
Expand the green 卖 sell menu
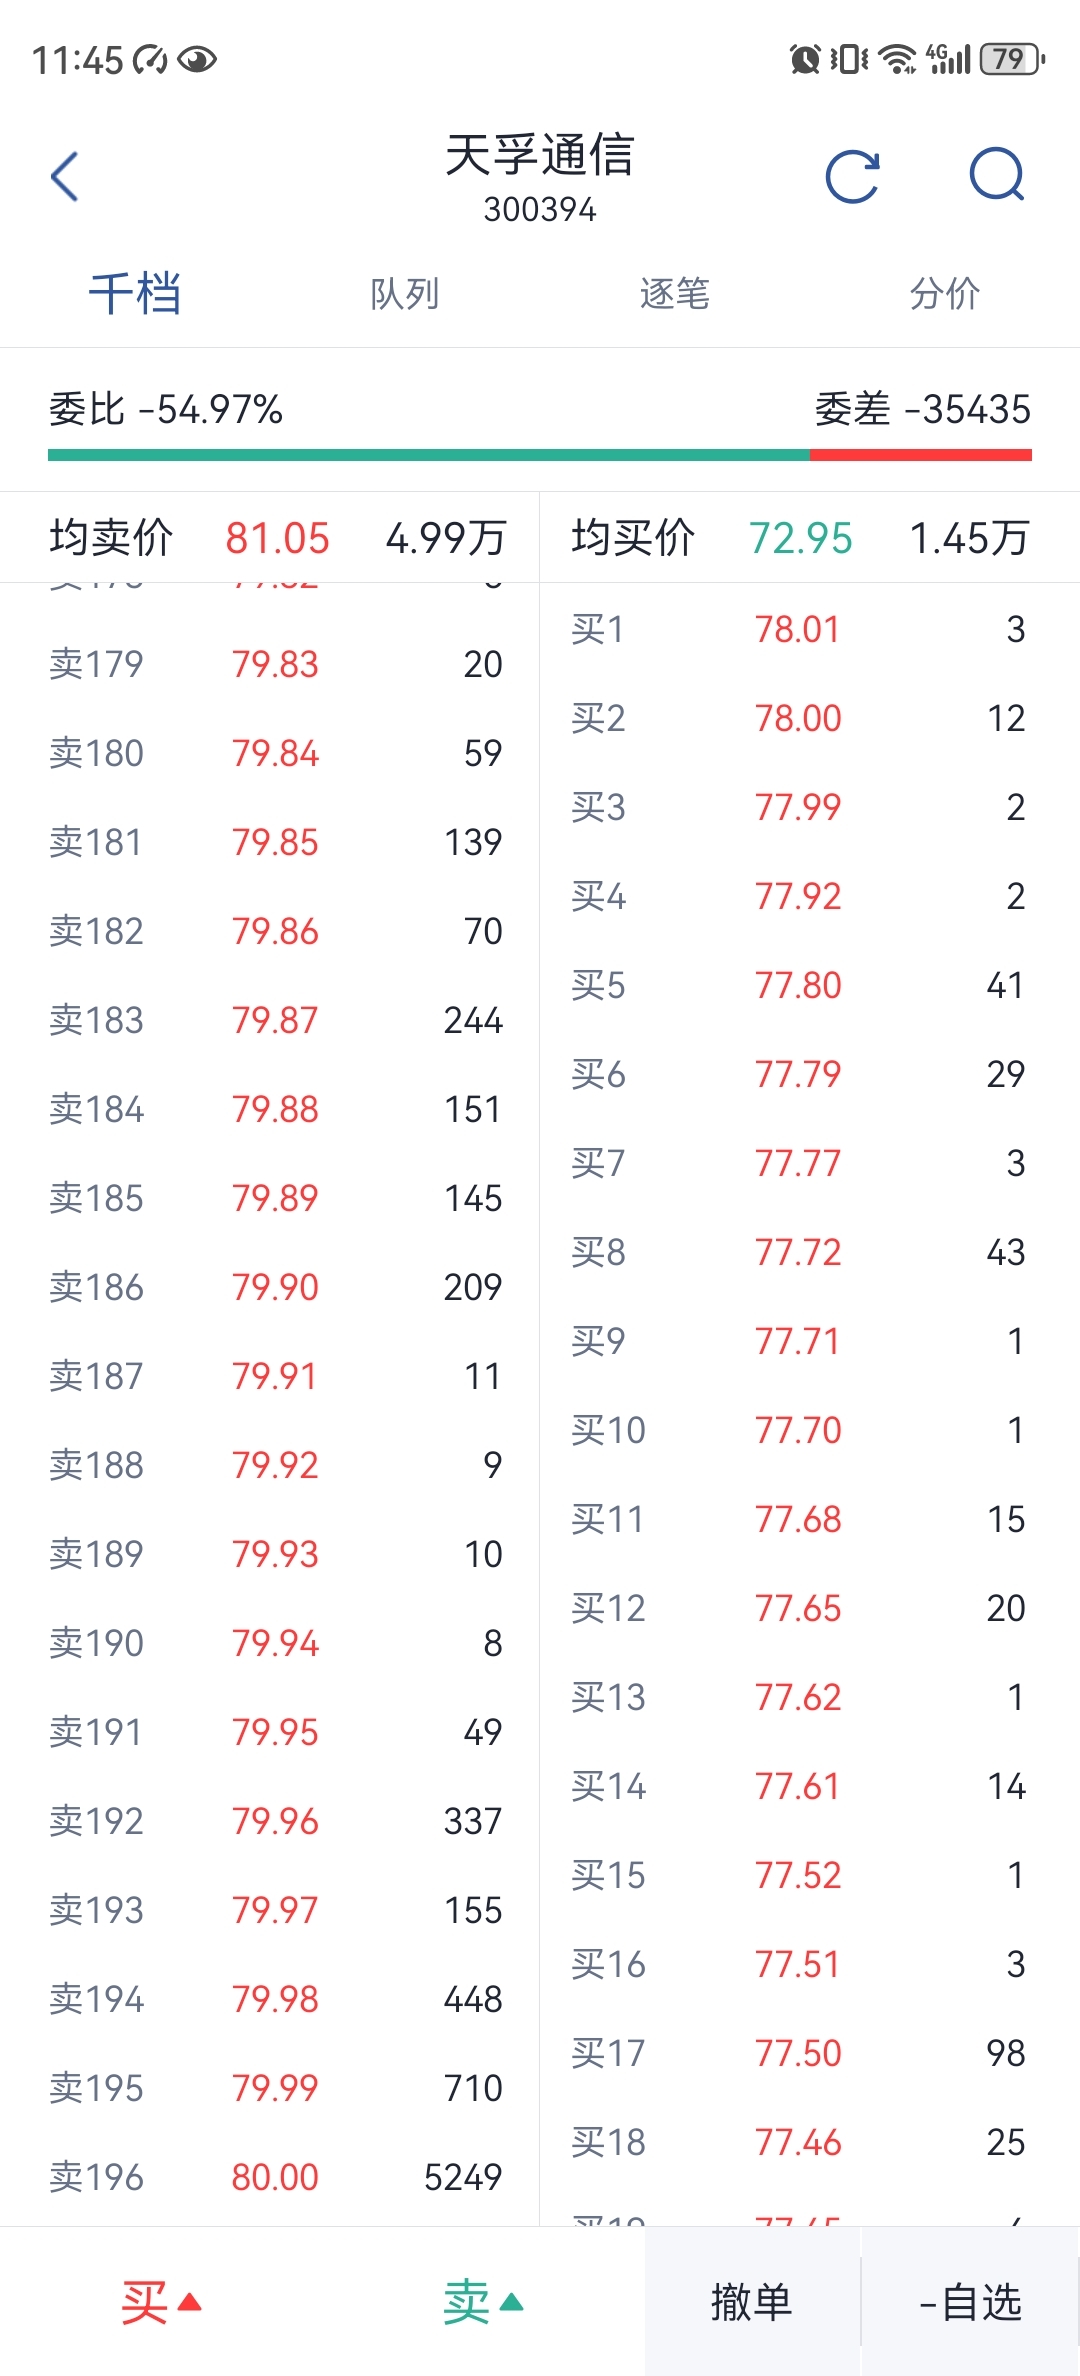point(483,2303)
